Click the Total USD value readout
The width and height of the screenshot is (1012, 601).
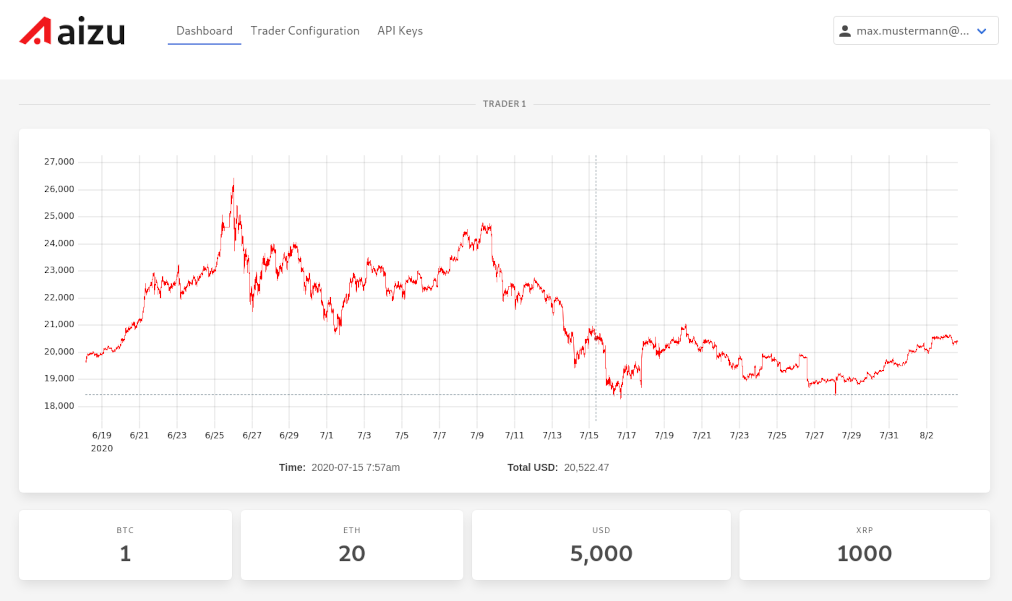(586, 467)
